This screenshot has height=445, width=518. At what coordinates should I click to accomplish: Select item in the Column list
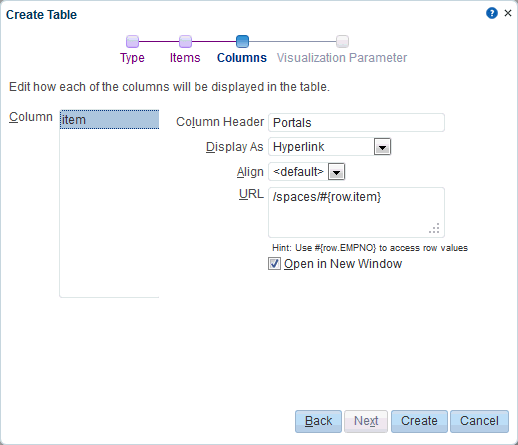click(109, 119)
